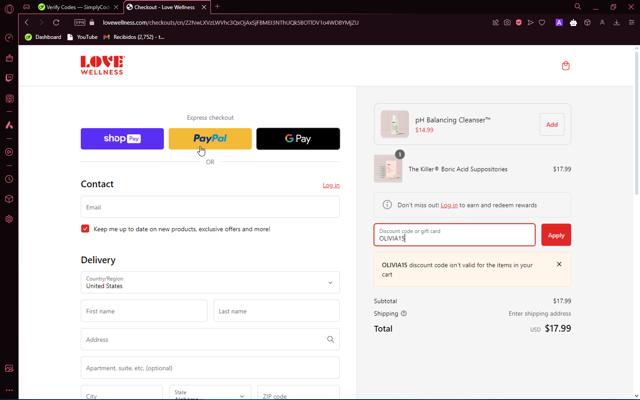Focus the Email input field
This screenshot has width=640, height=400.
[x=210, y=207]
